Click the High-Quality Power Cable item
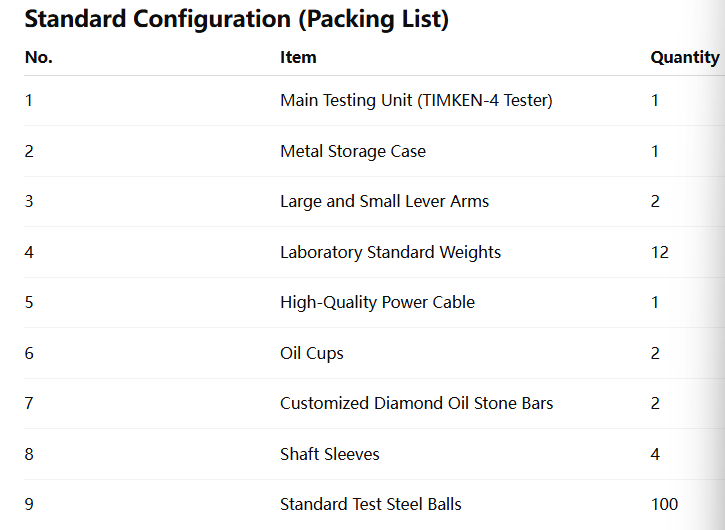The image size is (725, 530). pos(377,302)
